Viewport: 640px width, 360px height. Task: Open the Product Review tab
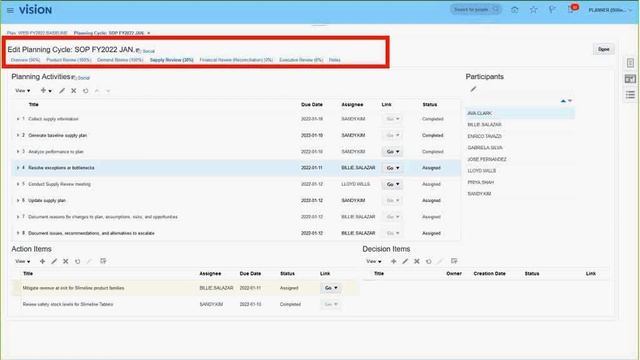tap(69, 60)
